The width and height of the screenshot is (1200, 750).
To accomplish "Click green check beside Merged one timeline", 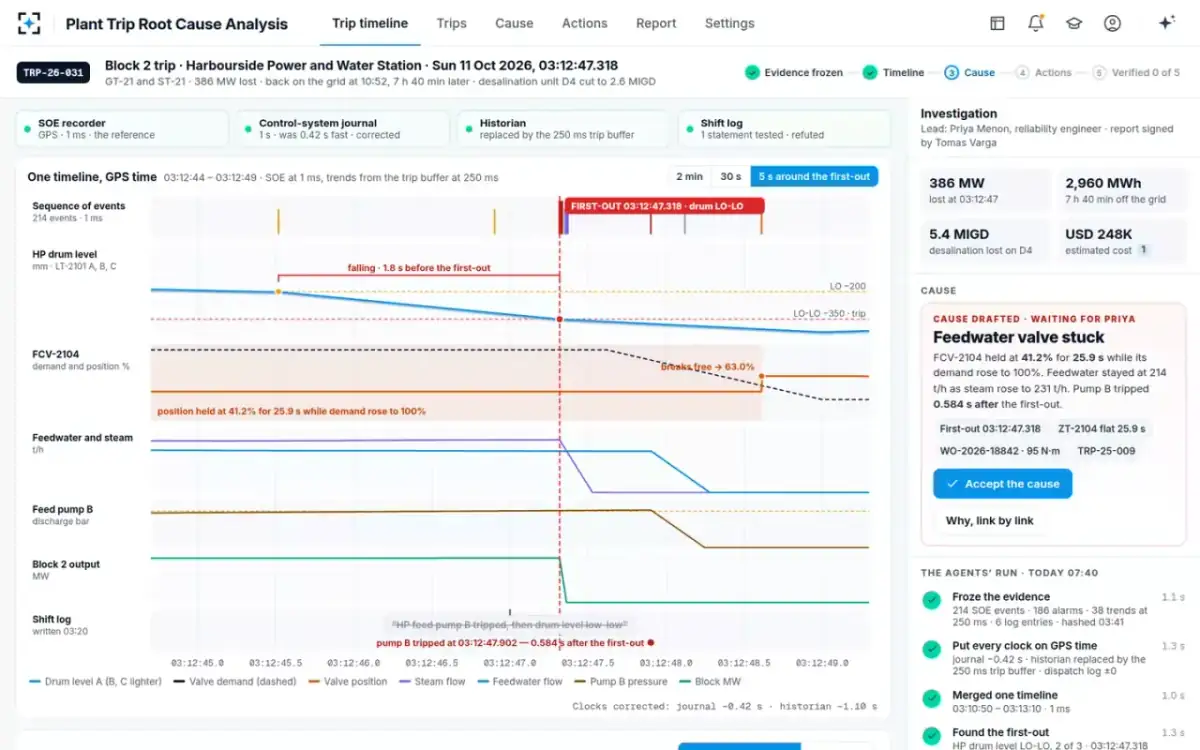I will point(931,699).
